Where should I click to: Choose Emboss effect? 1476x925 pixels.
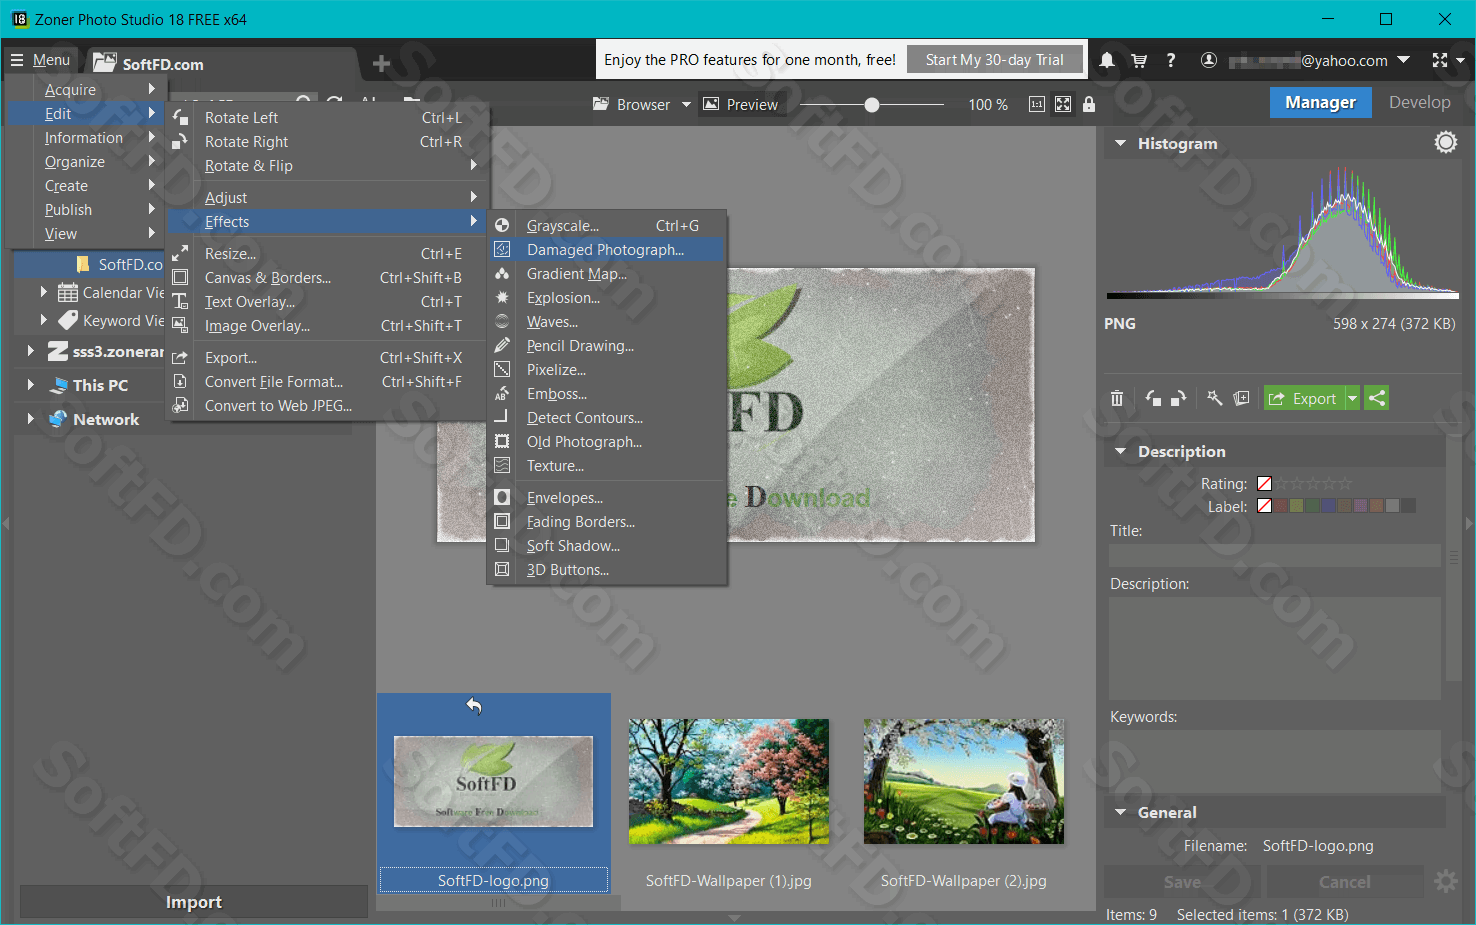pyautogui.click(x=608, y=394)
